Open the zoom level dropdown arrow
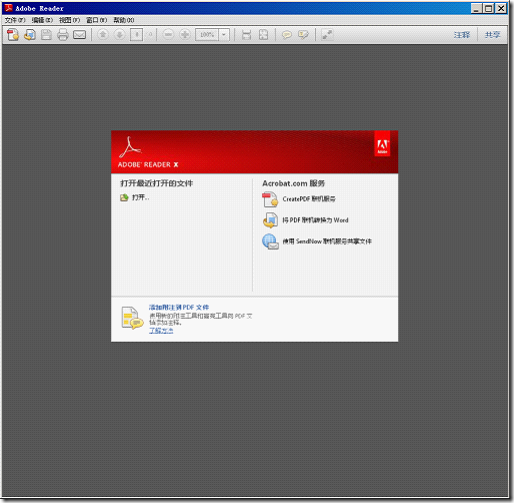This screenshot has width=514, height=503. (224, 35)
